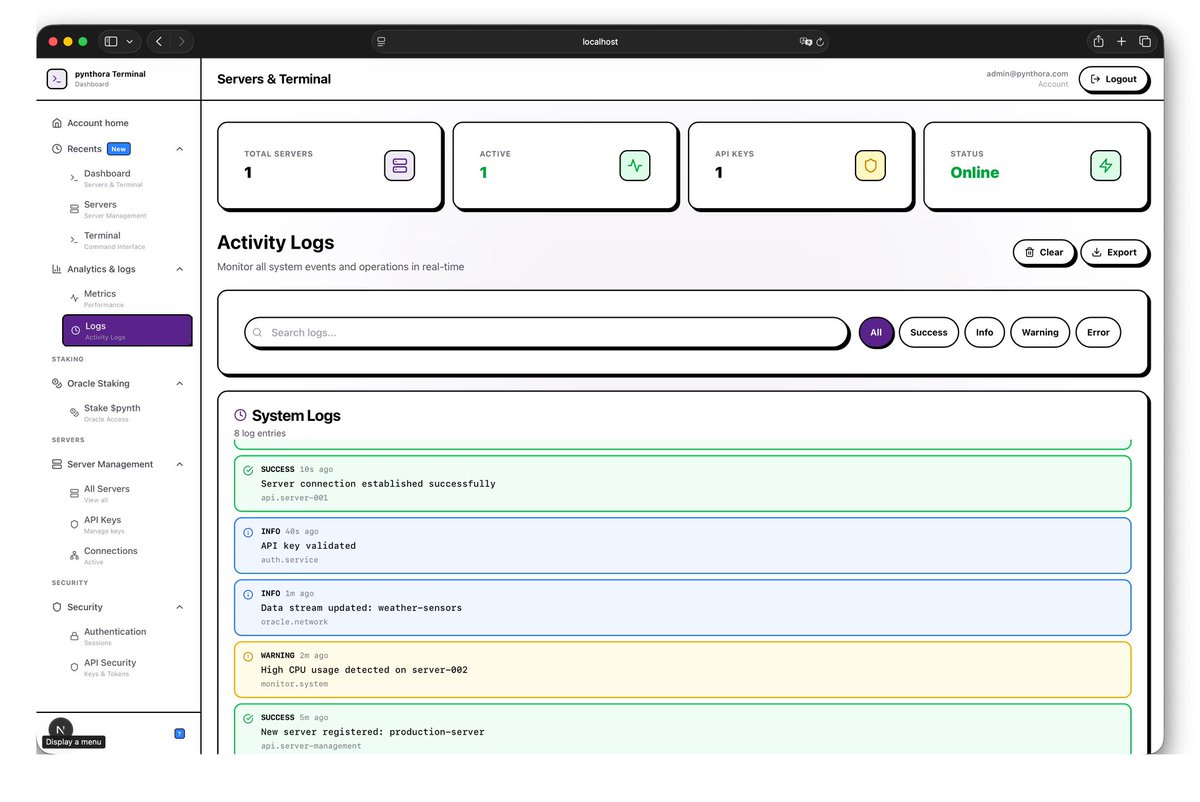Collapse the Recents section

pos(180,149)
